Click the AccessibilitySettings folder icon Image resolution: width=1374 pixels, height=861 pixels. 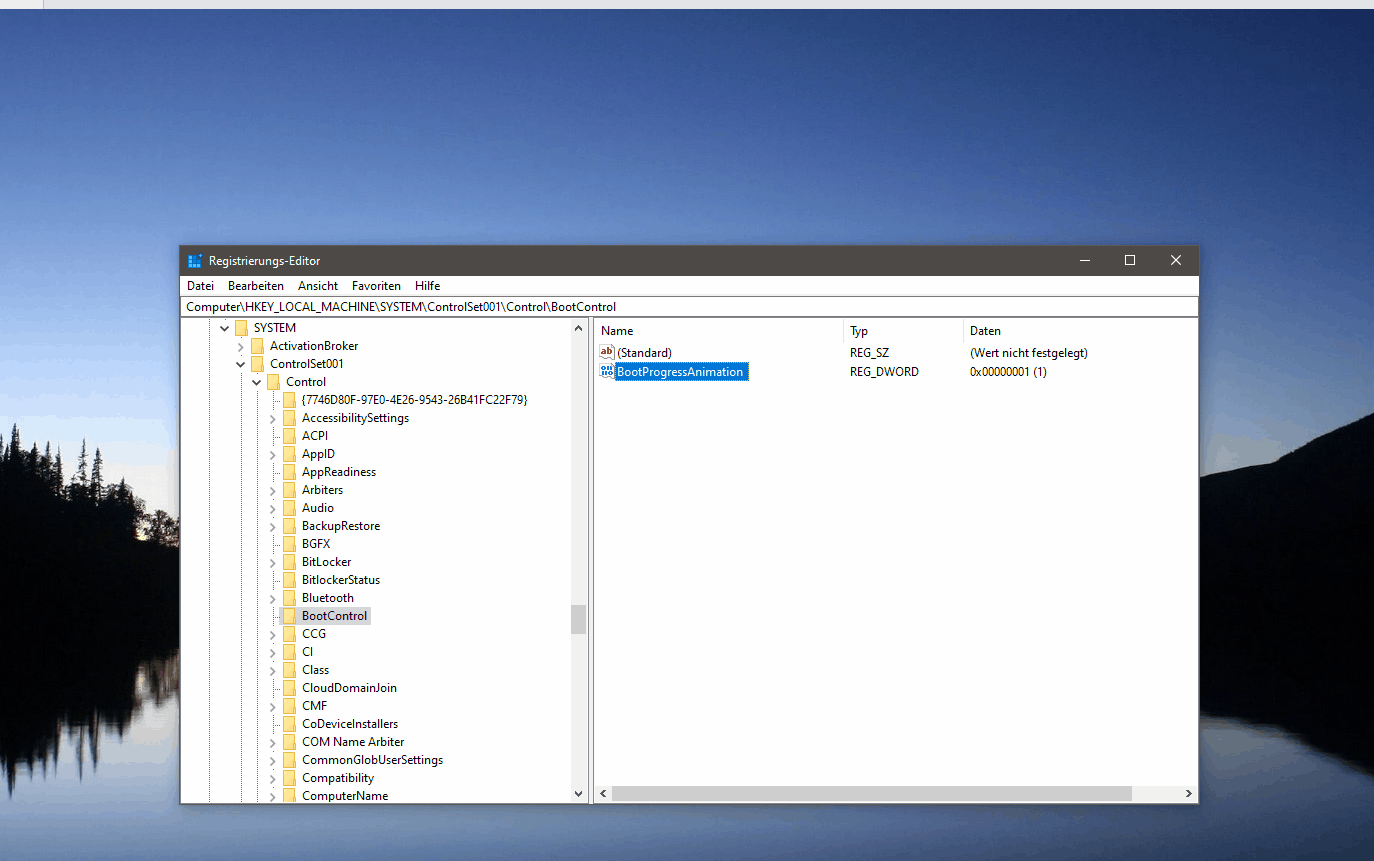click(x=289, y=418)
